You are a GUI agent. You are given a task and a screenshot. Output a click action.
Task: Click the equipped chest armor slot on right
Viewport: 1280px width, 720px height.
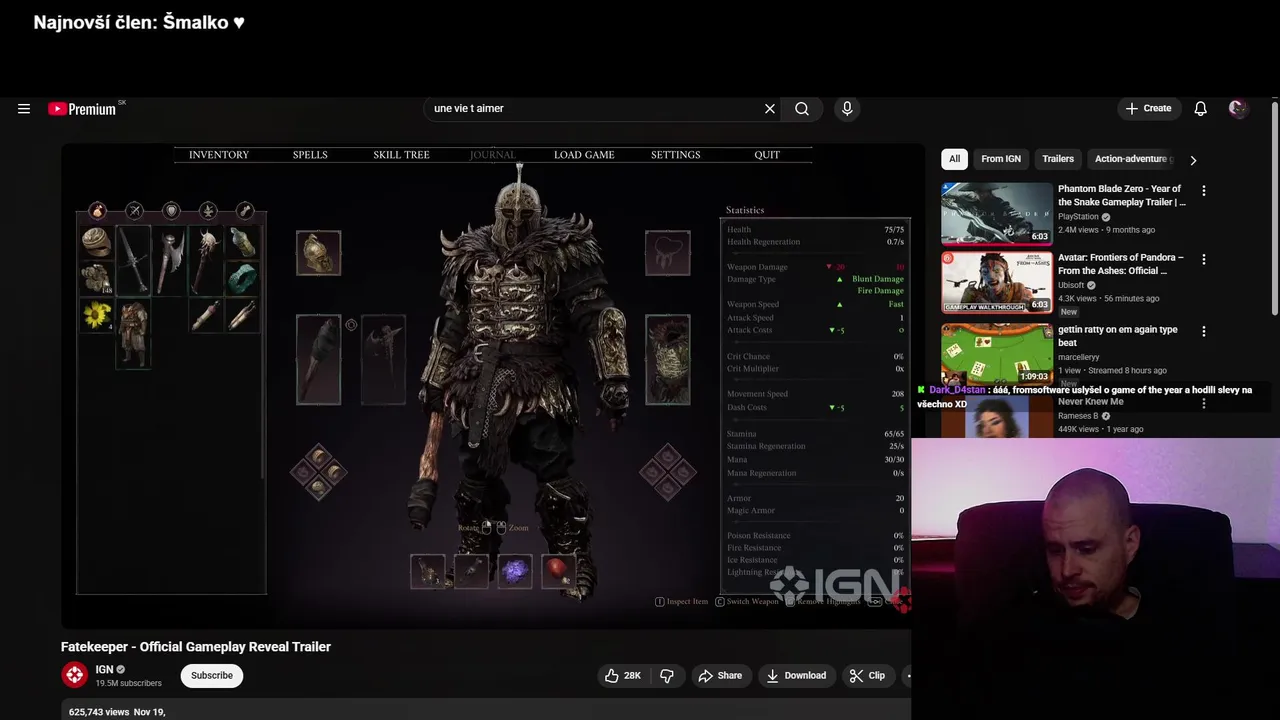click(667, 360)
